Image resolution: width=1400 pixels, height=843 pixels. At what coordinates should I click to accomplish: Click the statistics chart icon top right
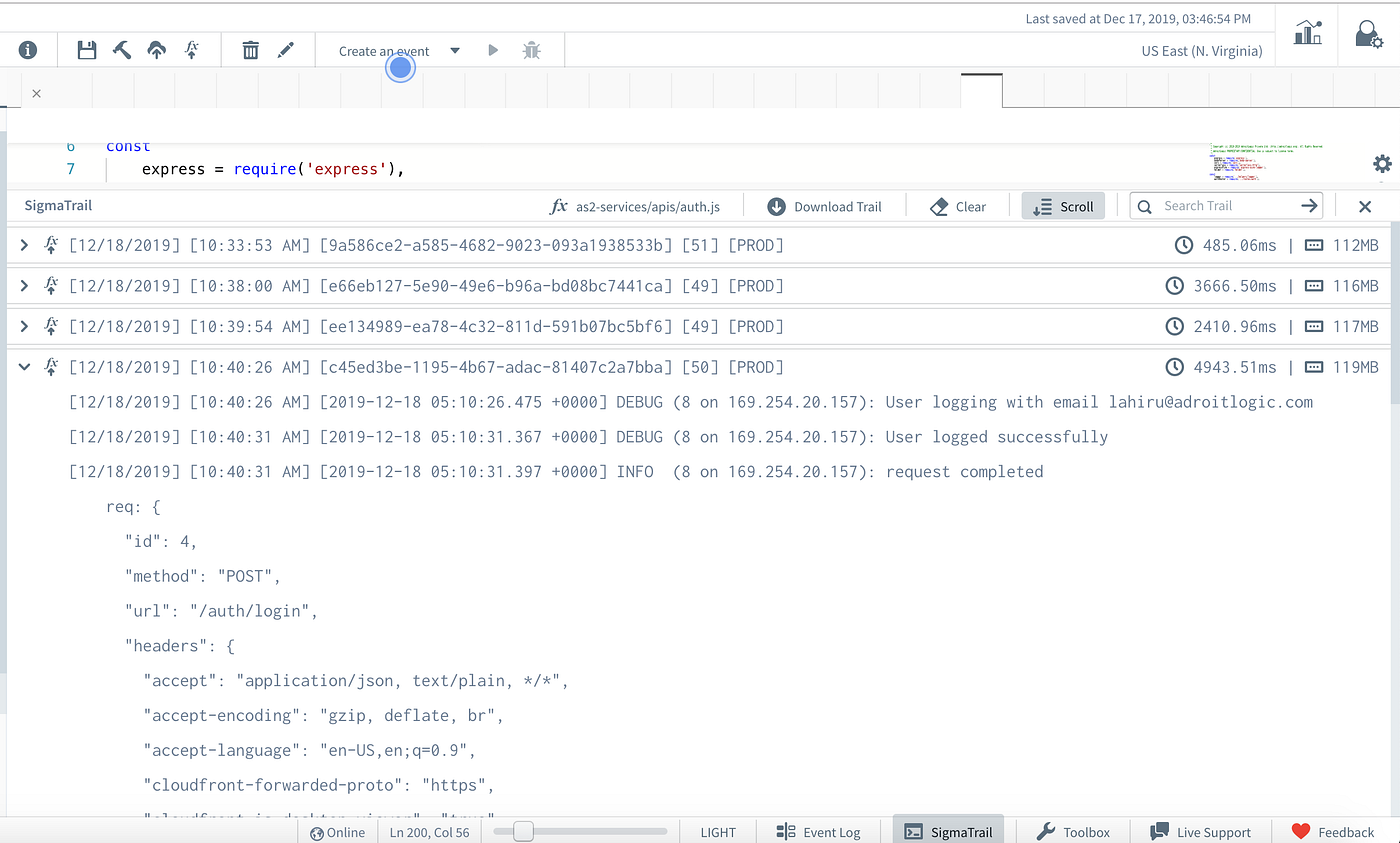coord(1307,33)
